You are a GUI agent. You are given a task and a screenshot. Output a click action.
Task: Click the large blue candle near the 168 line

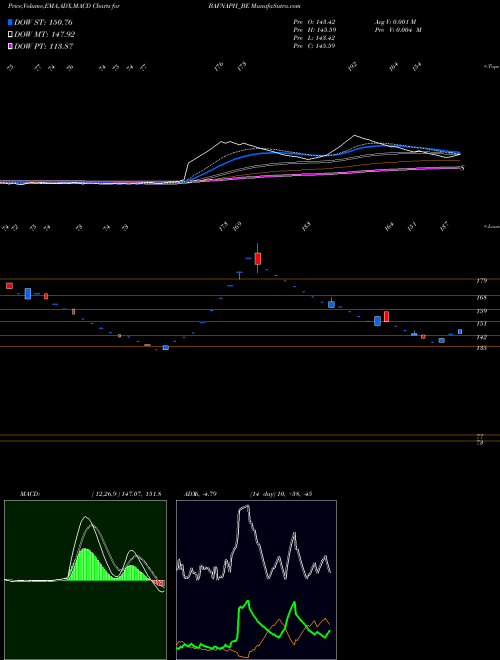[28, 293]
